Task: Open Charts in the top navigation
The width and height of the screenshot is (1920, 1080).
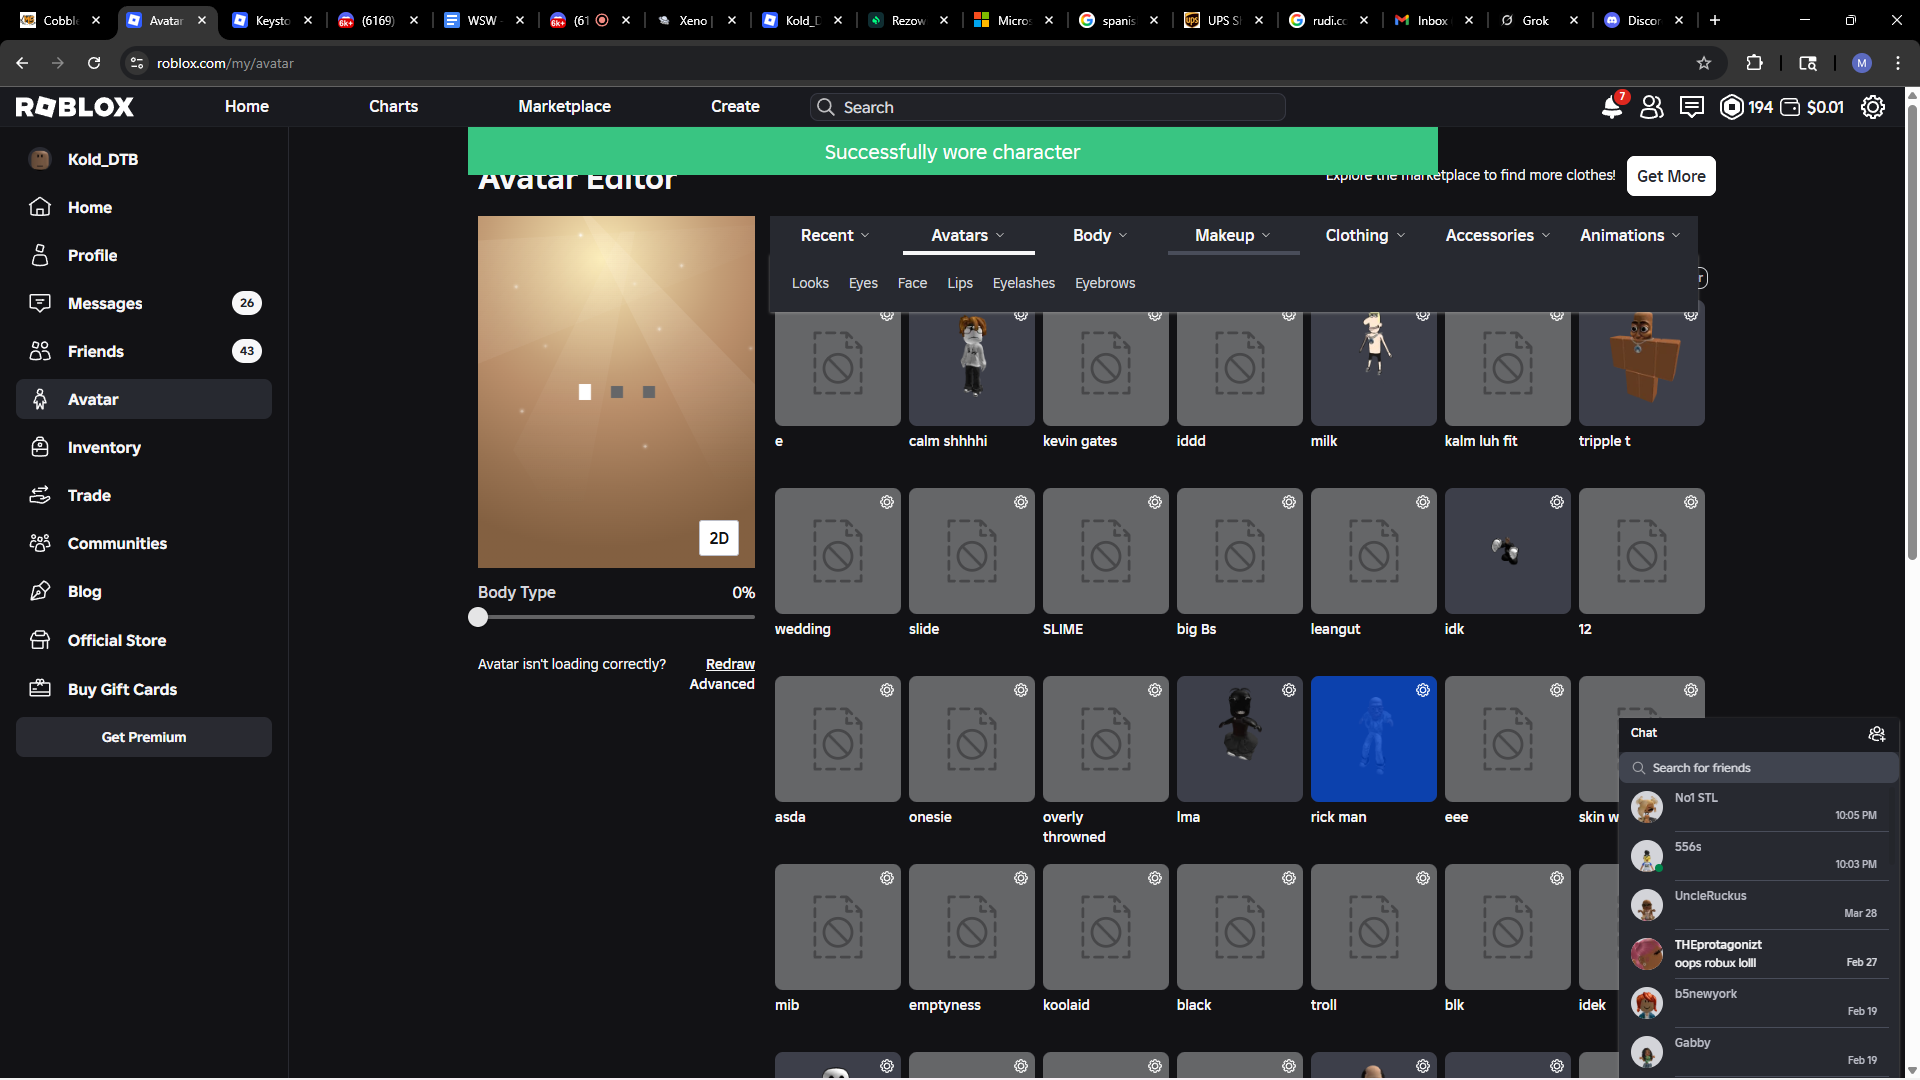Action: click(x=393, y=106)
